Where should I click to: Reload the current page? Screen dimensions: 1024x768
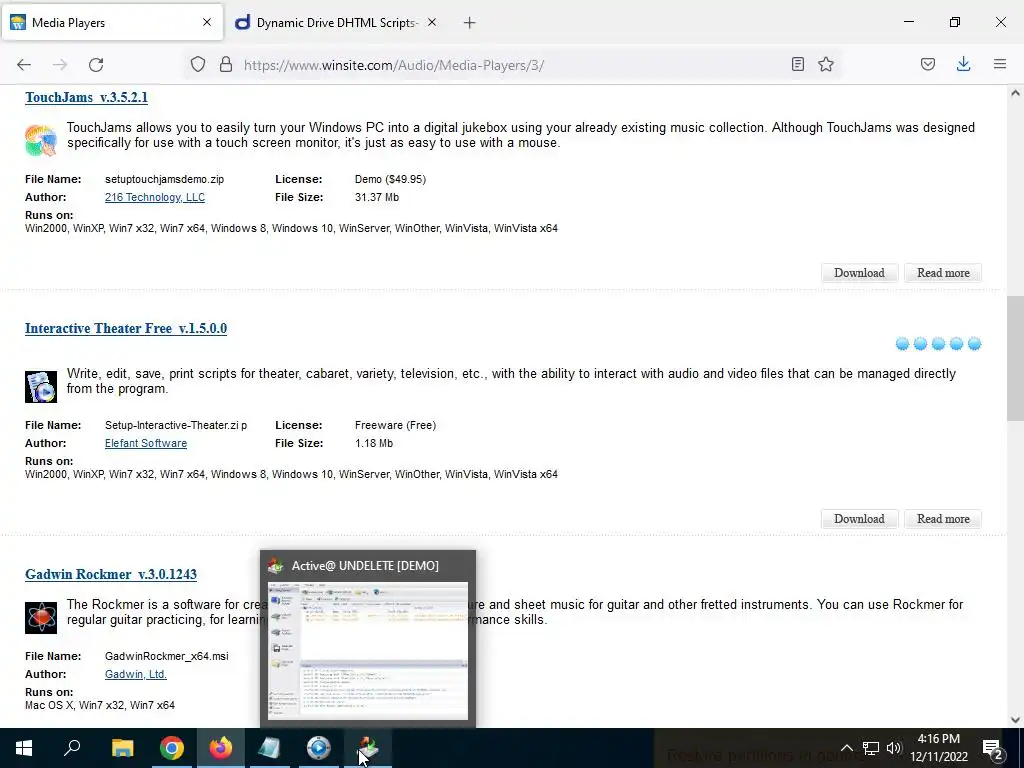coord(96,65)
